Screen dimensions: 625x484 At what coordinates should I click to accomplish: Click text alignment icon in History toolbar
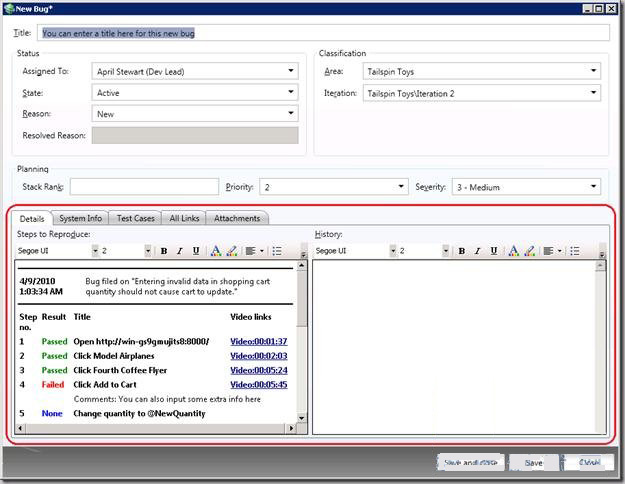pyautogui.click(x=549, y=251)
